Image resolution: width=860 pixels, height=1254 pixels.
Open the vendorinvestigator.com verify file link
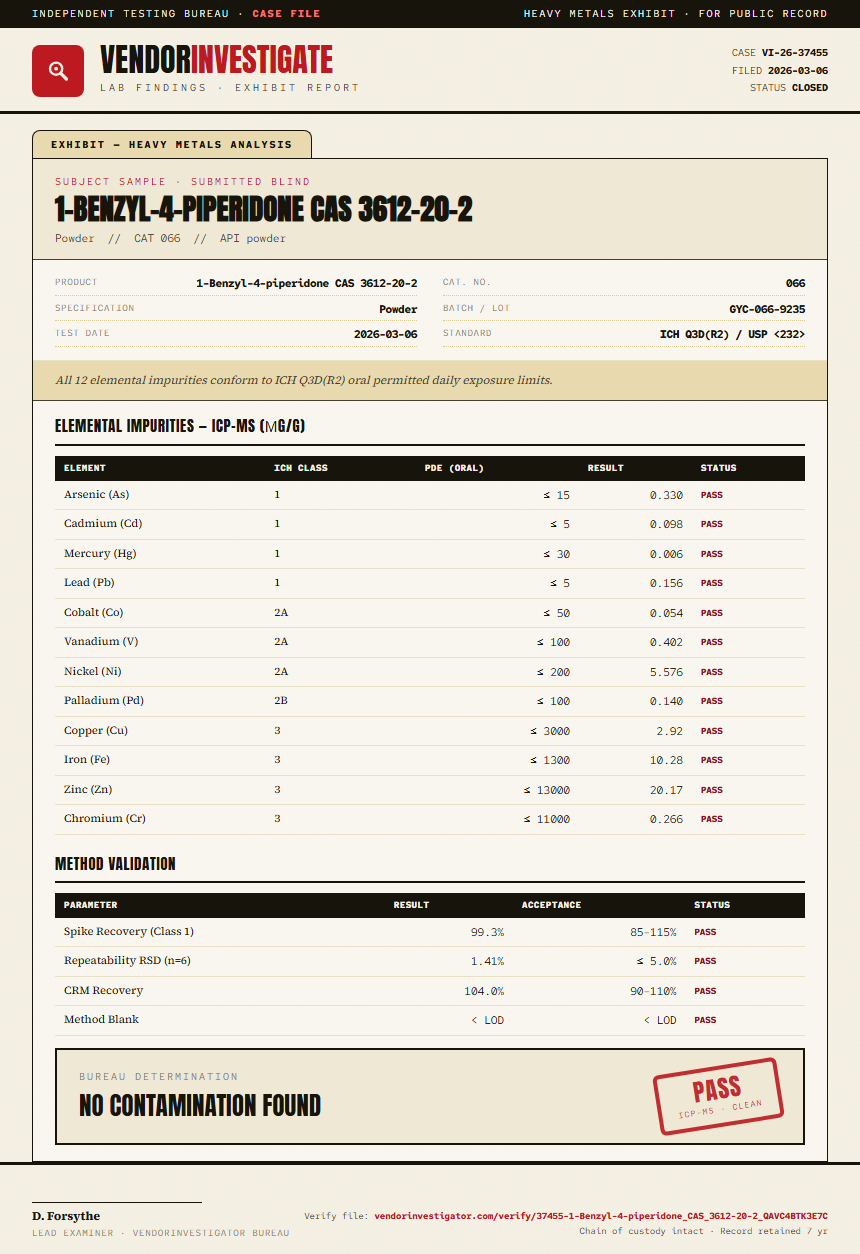[601, 1217]
